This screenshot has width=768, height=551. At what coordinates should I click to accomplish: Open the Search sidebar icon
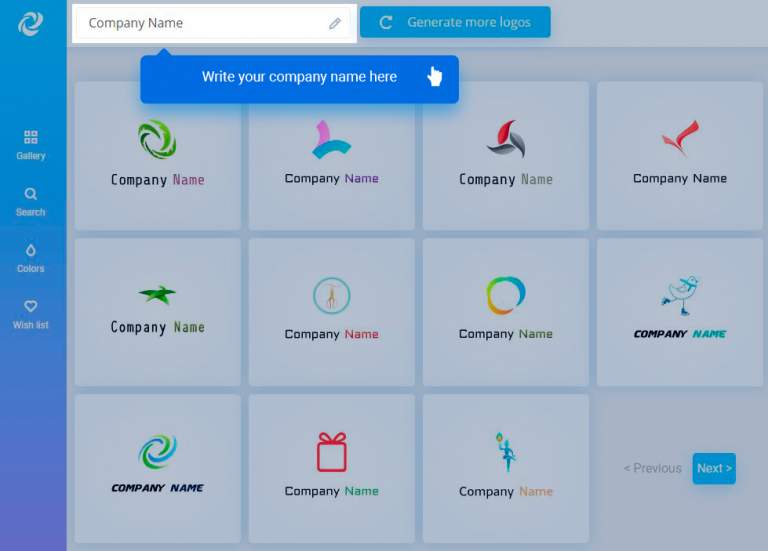(x=30, y=195)
